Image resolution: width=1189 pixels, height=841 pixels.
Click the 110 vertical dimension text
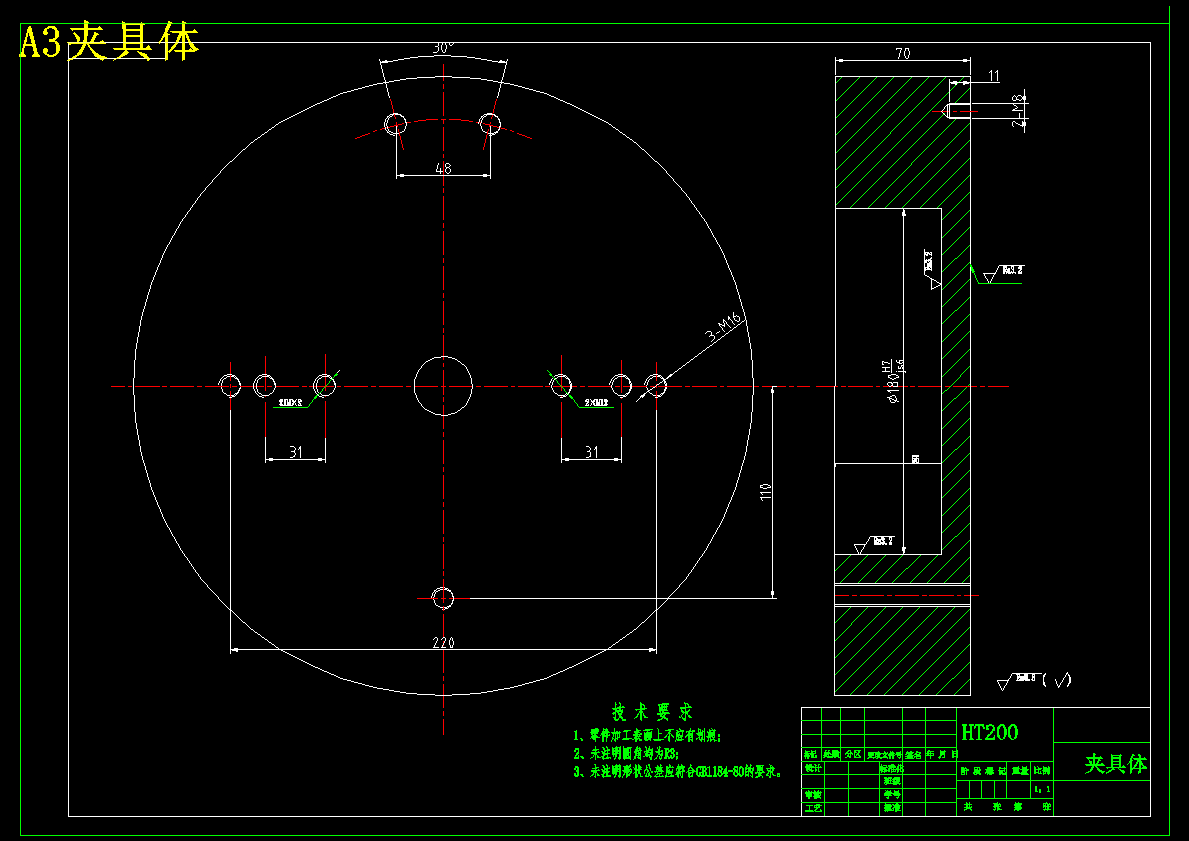point(766,491)
